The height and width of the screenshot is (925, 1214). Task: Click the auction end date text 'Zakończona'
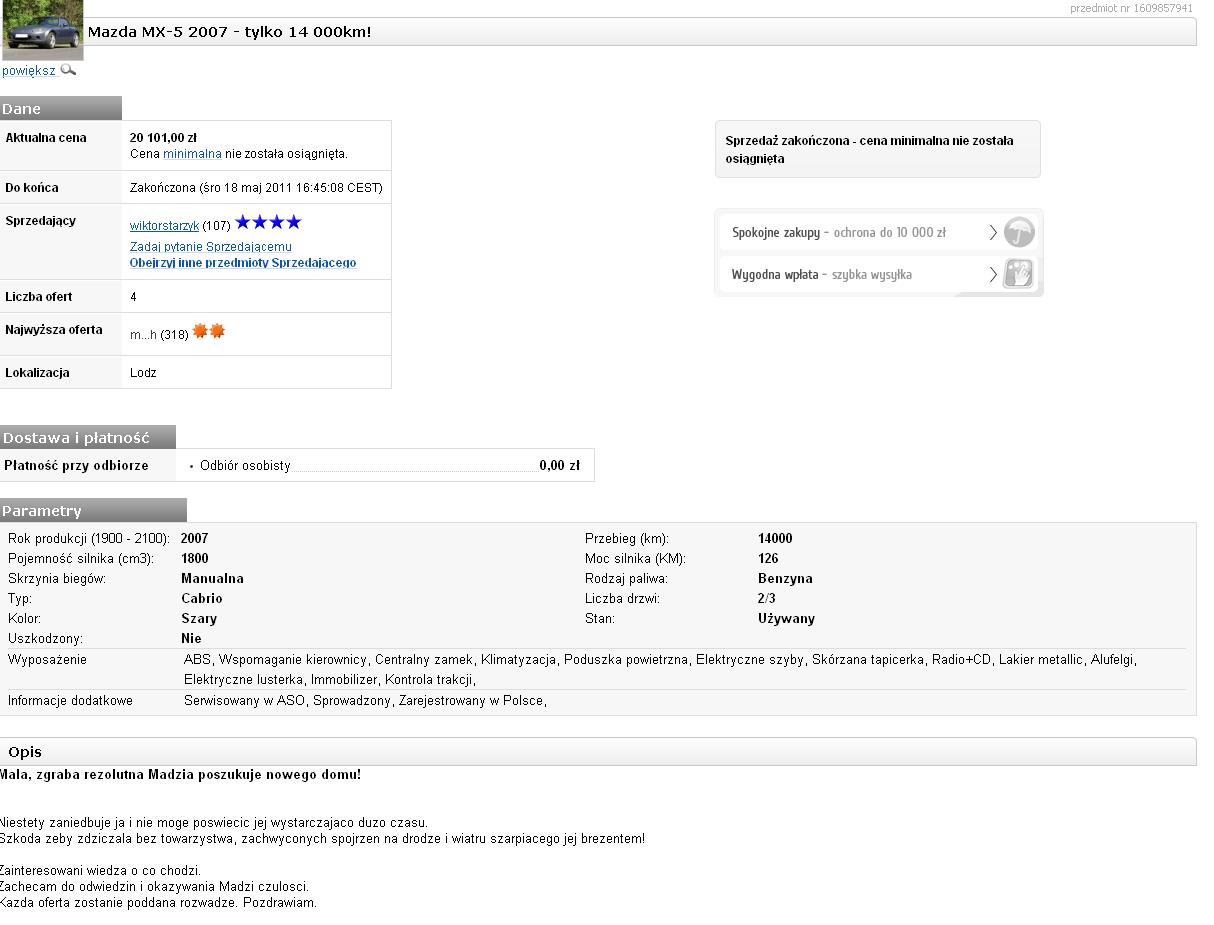[x=256, y=188]
